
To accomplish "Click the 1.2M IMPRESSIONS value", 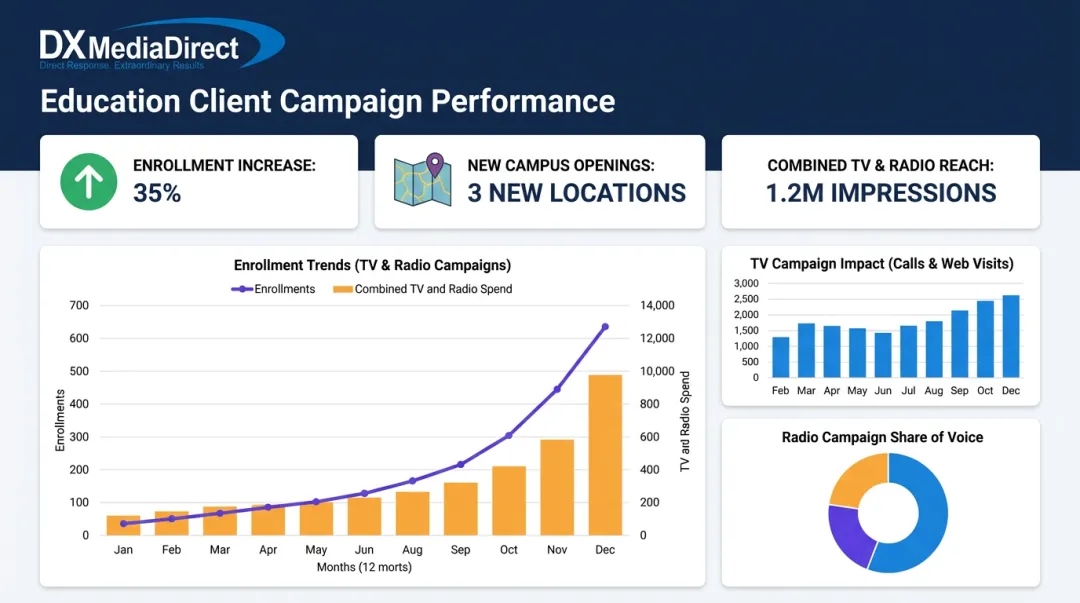I will 881,193.
